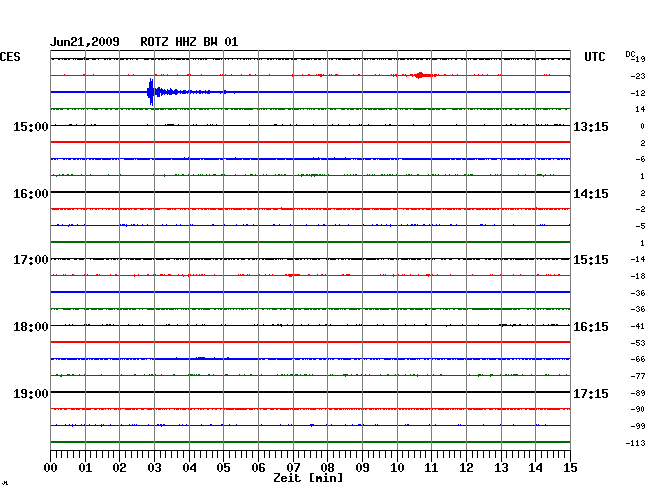Click the 16:00 local time label
Image resolution: width=650 pixels, height=494 pixels.
pyautogui.click(x=31, y=194)
